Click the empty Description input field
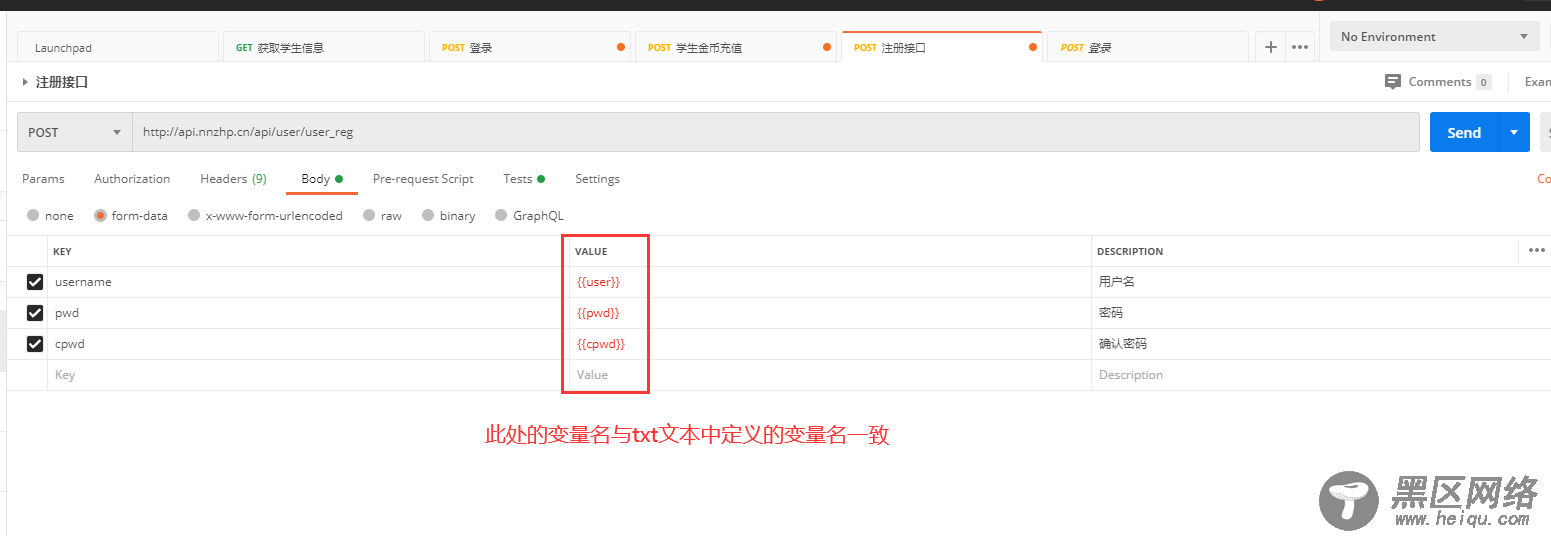 [x=1320, y=375]
